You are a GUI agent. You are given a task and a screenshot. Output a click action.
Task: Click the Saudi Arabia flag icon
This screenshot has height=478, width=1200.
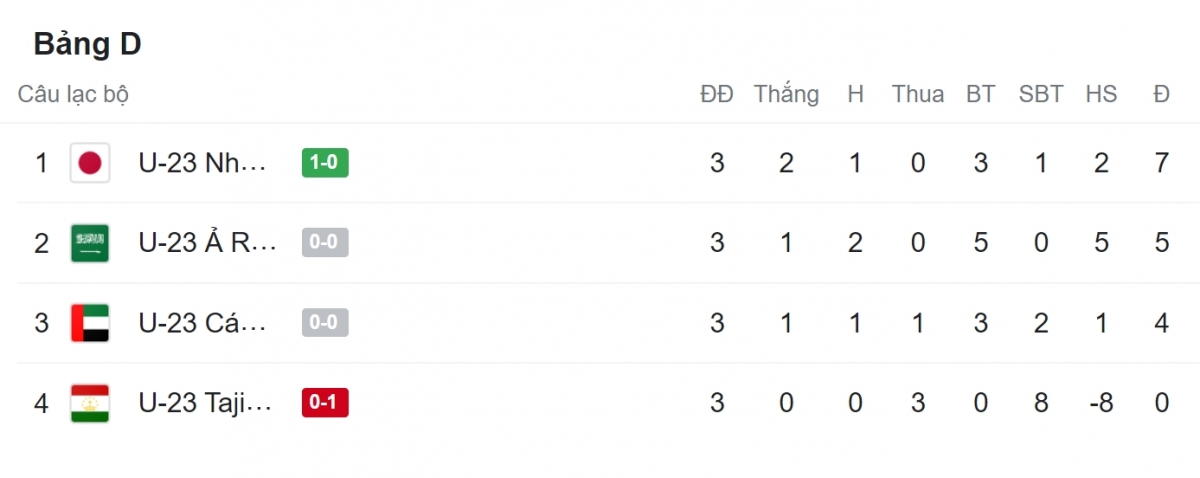[90, 243]
